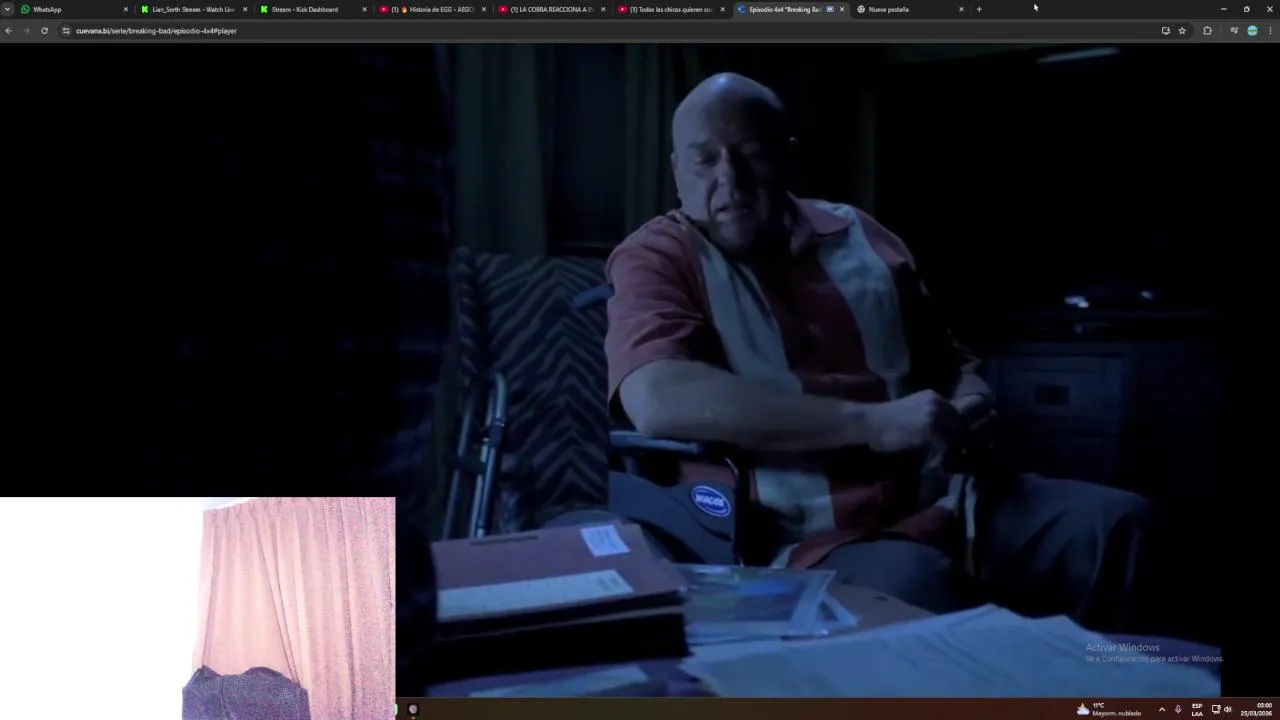View site information icon in address bar
The image size is (1280, 720).
click(66, 31)
